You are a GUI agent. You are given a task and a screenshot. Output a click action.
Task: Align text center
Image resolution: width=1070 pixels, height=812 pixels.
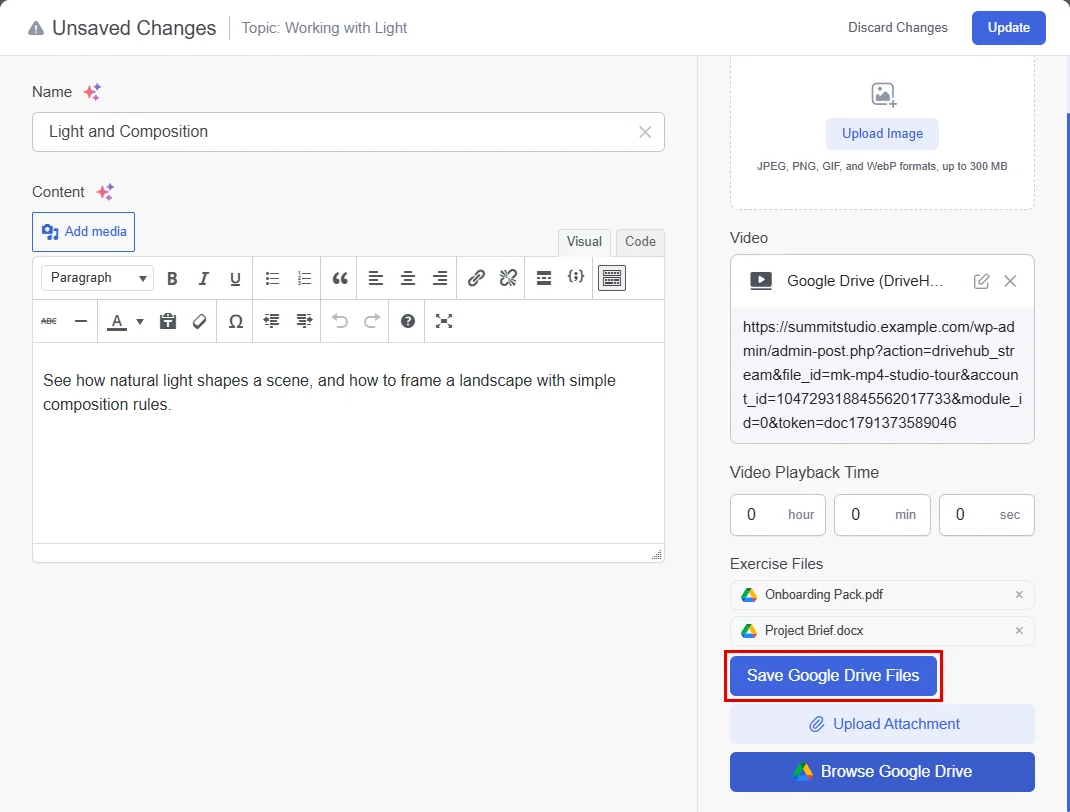point(408,278)
